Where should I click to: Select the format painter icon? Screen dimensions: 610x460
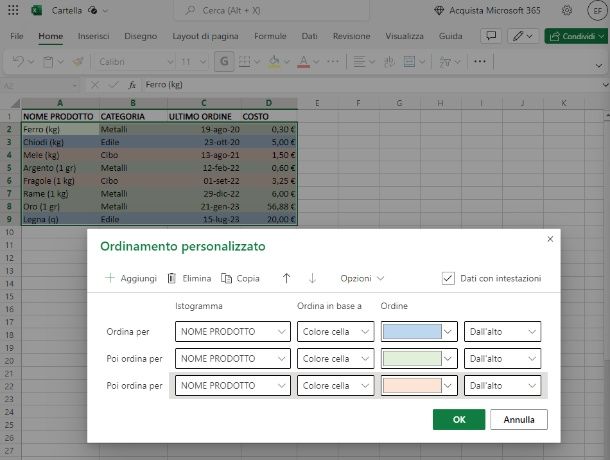[x=78, y=61]
